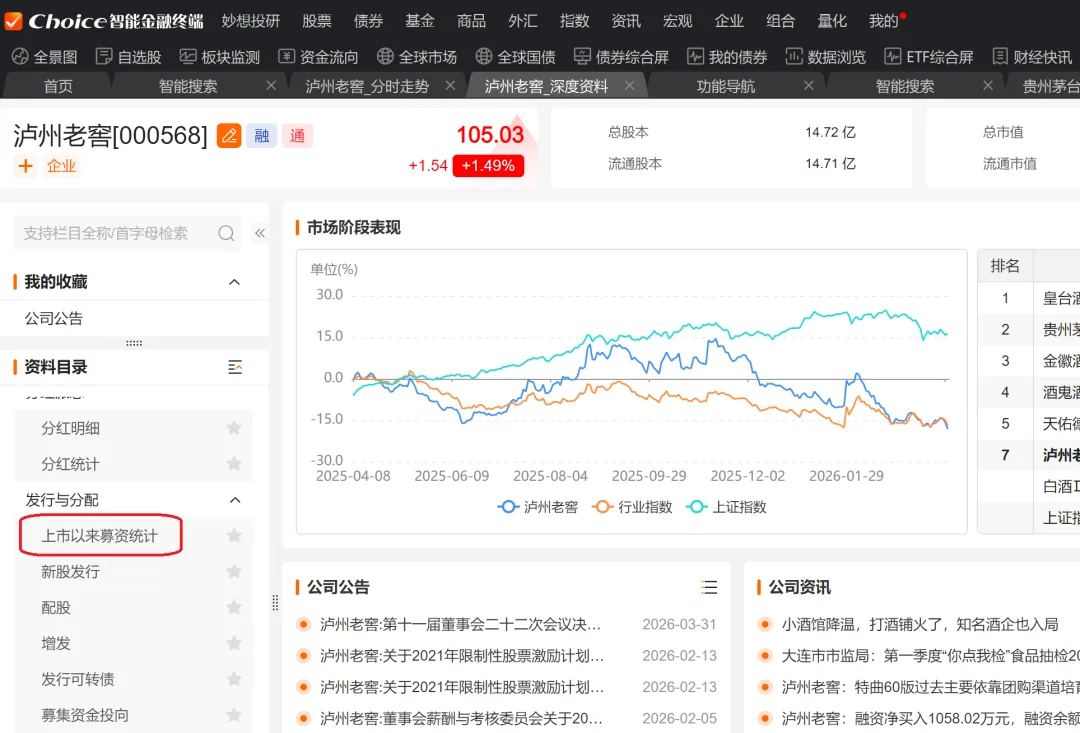
Task: Open 基金 menu
Action: pyautogui.click(x=419, y=21)
